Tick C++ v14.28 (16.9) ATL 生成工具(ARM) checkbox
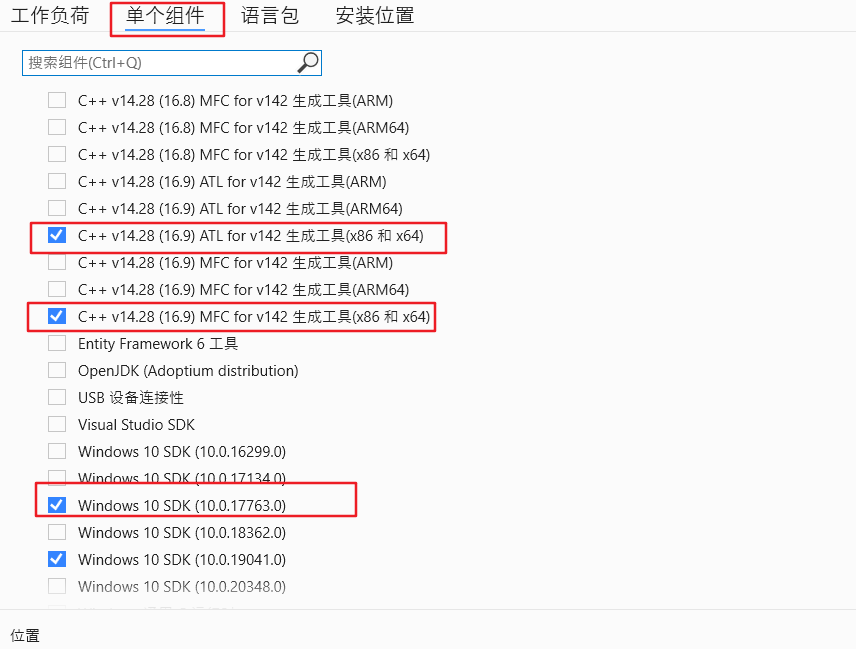856x649 pixels. point(57,181)
